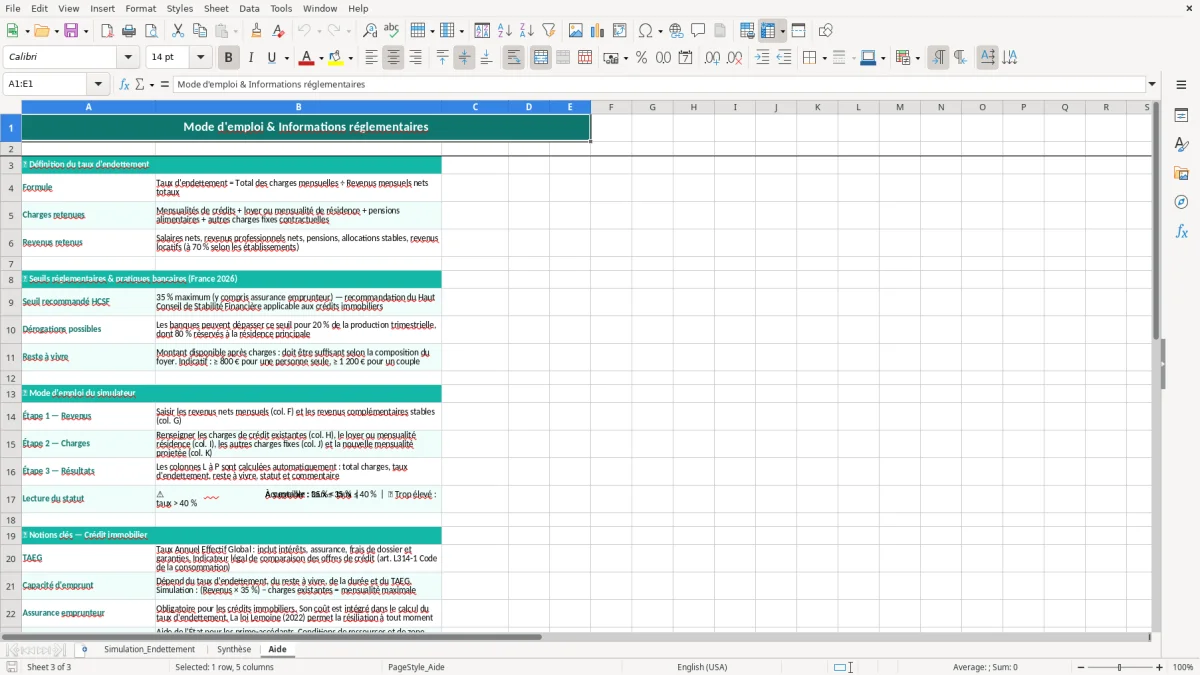Click the zoom in plus button

click(1160, 667)
